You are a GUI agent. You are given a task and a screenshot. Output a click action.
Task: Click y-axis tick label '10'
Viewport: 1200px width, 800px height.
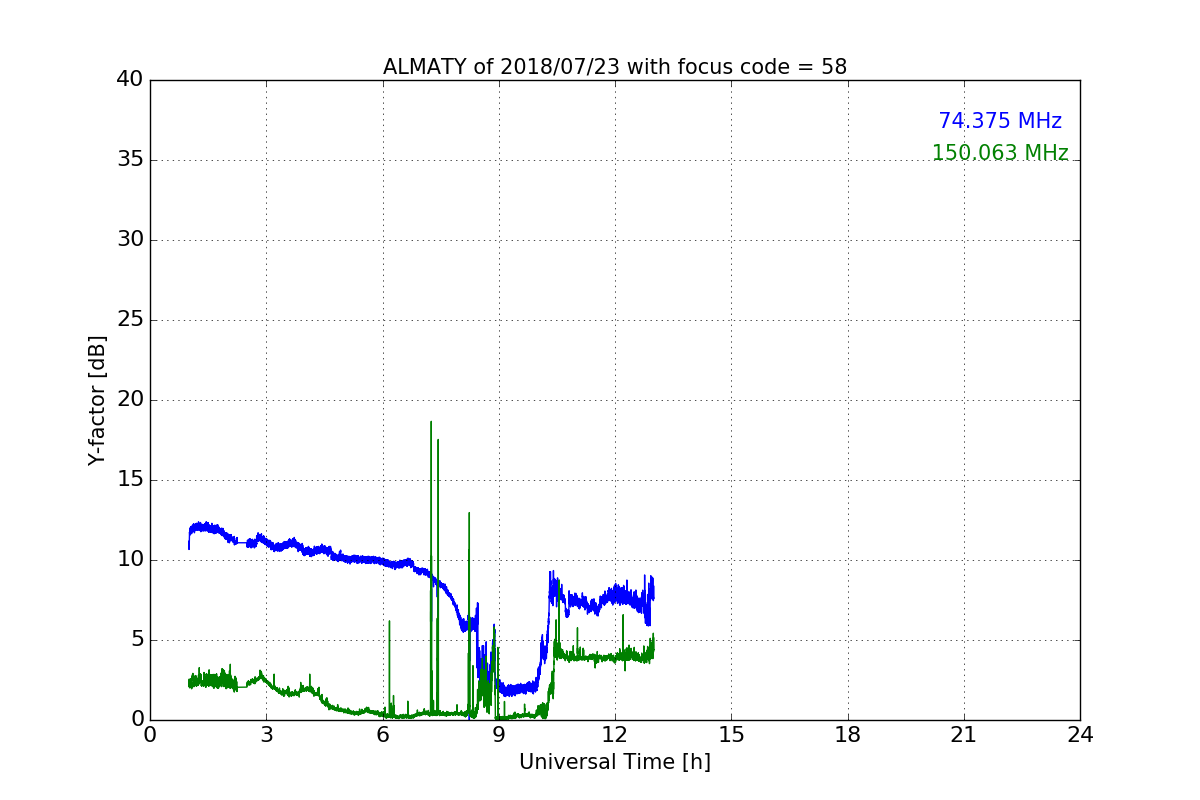pyautogui.click(x=130, y=560)
